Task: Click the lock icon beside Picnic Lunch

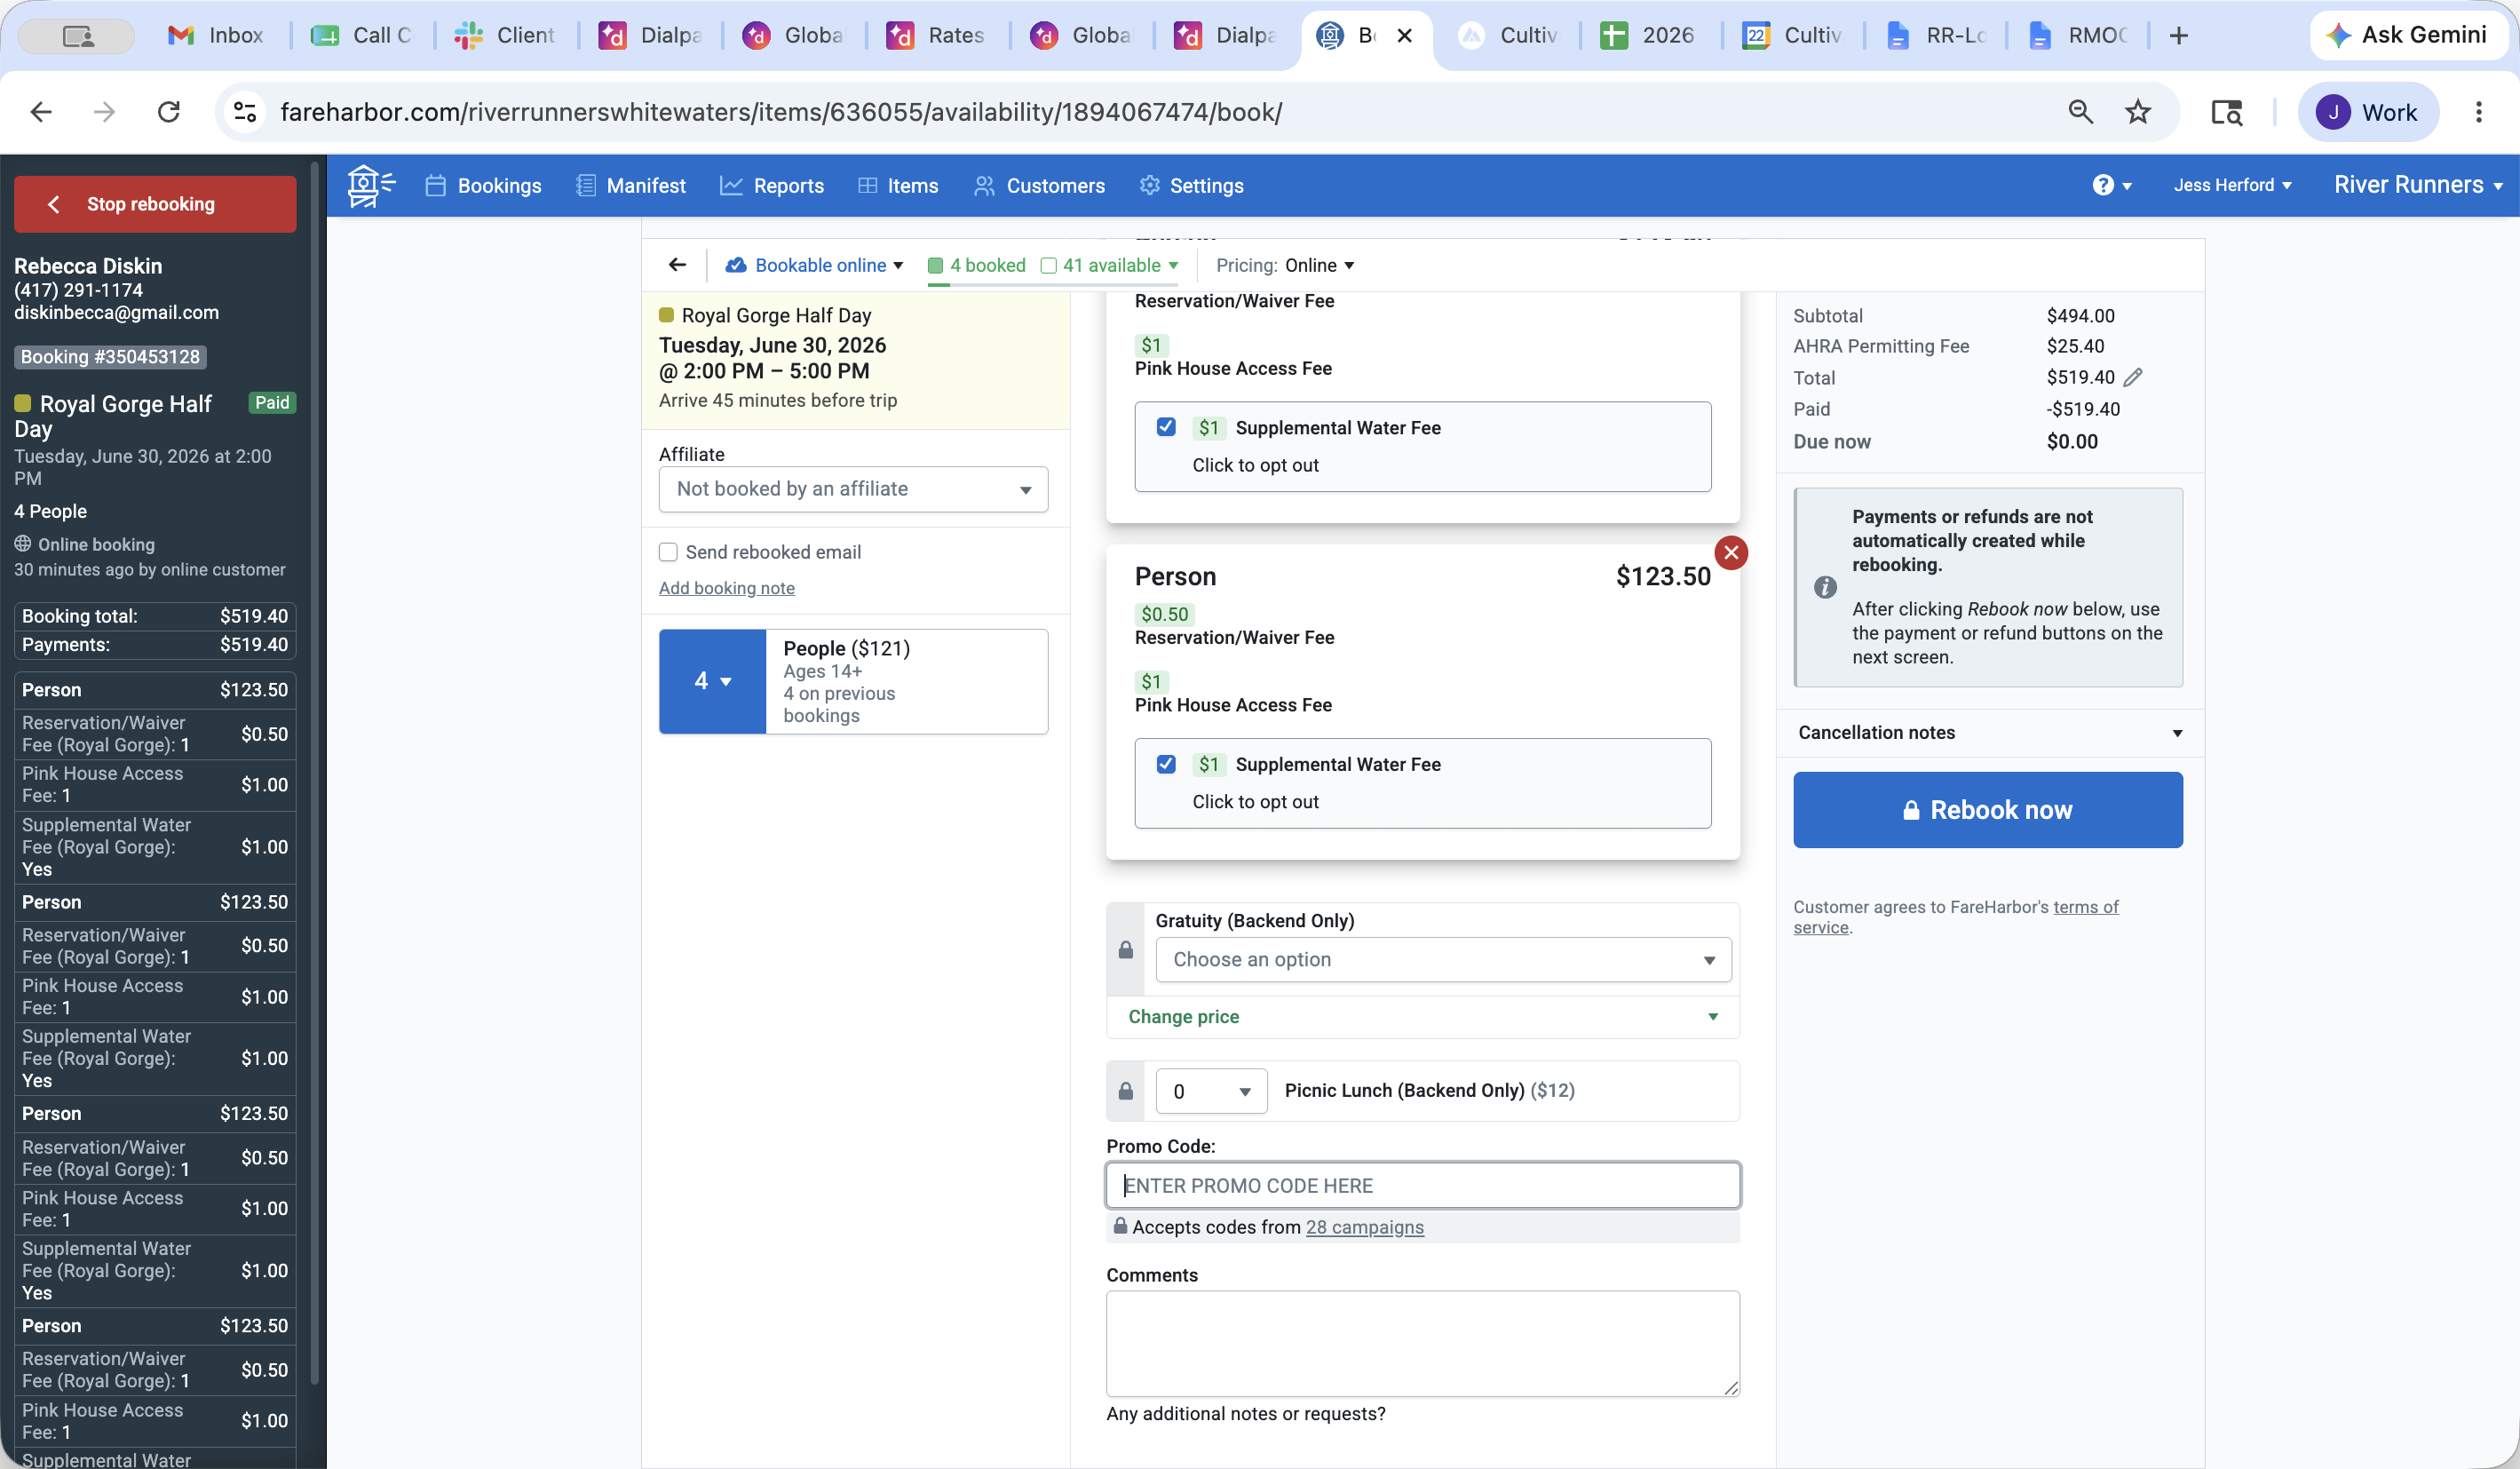Action: [1125, 1091]
